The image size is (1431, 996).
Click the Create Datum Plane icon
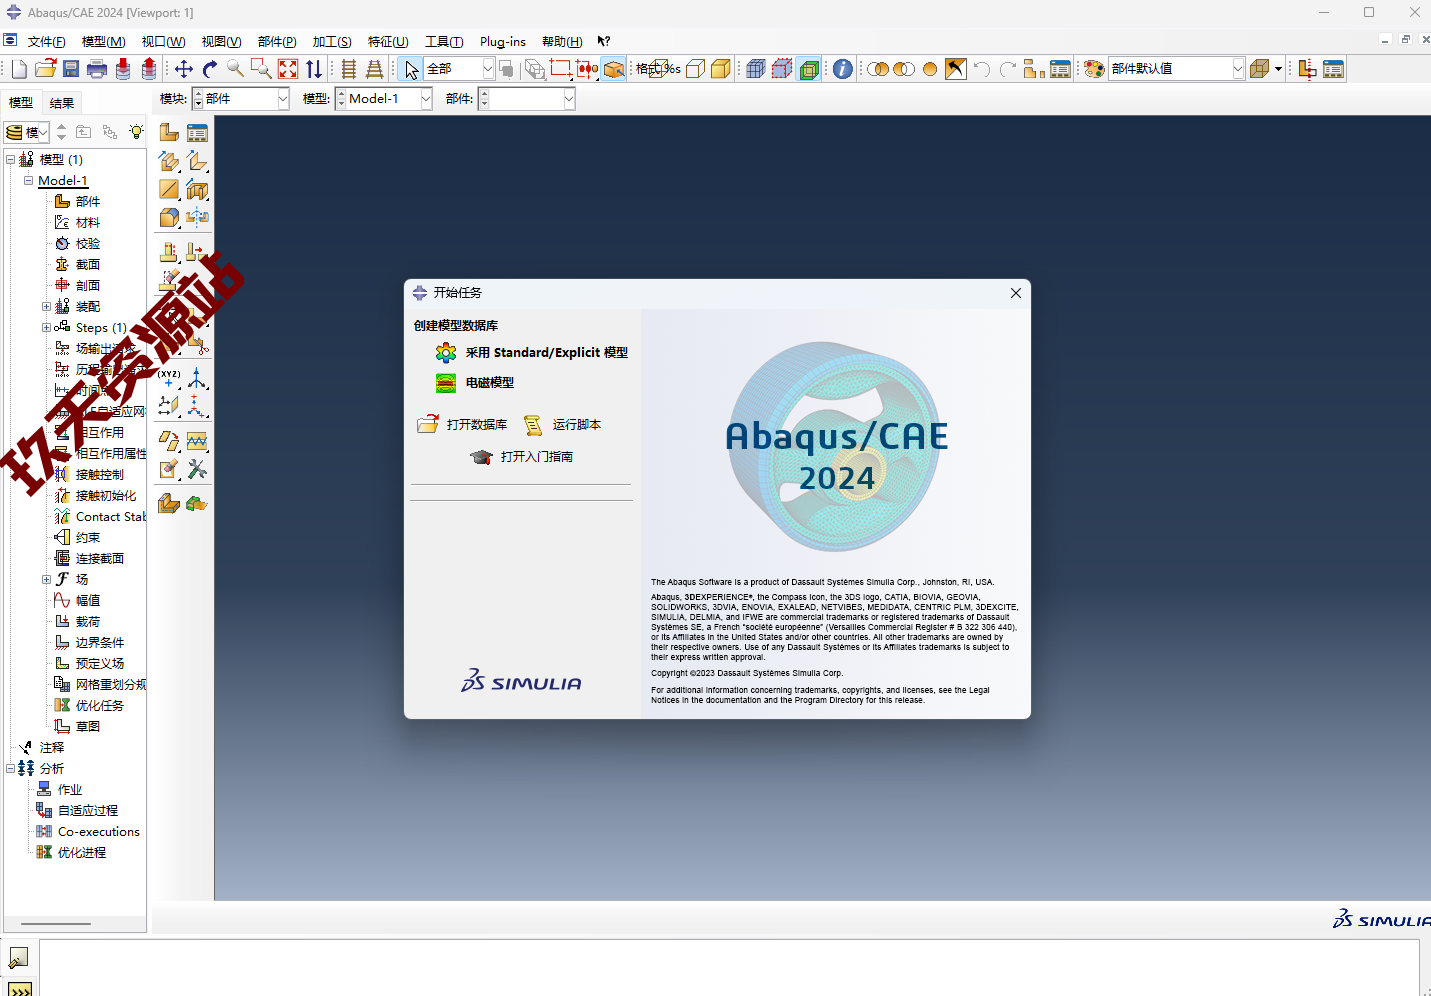coord(169,406)
